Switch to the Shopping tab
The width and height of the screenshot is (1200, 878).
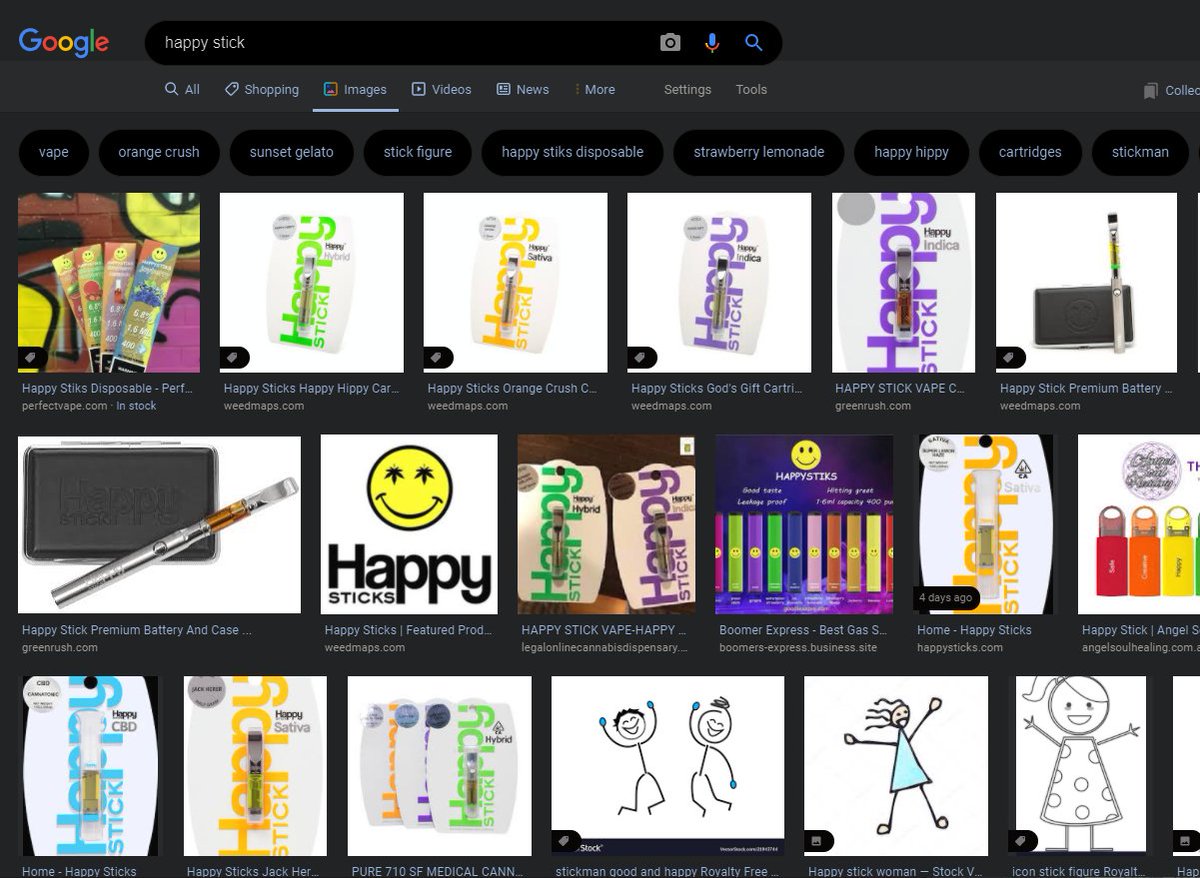262,89
